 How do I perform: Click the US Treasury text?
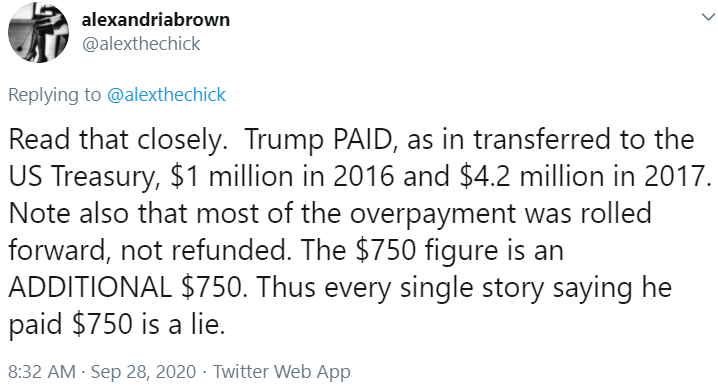coord(83,177)
